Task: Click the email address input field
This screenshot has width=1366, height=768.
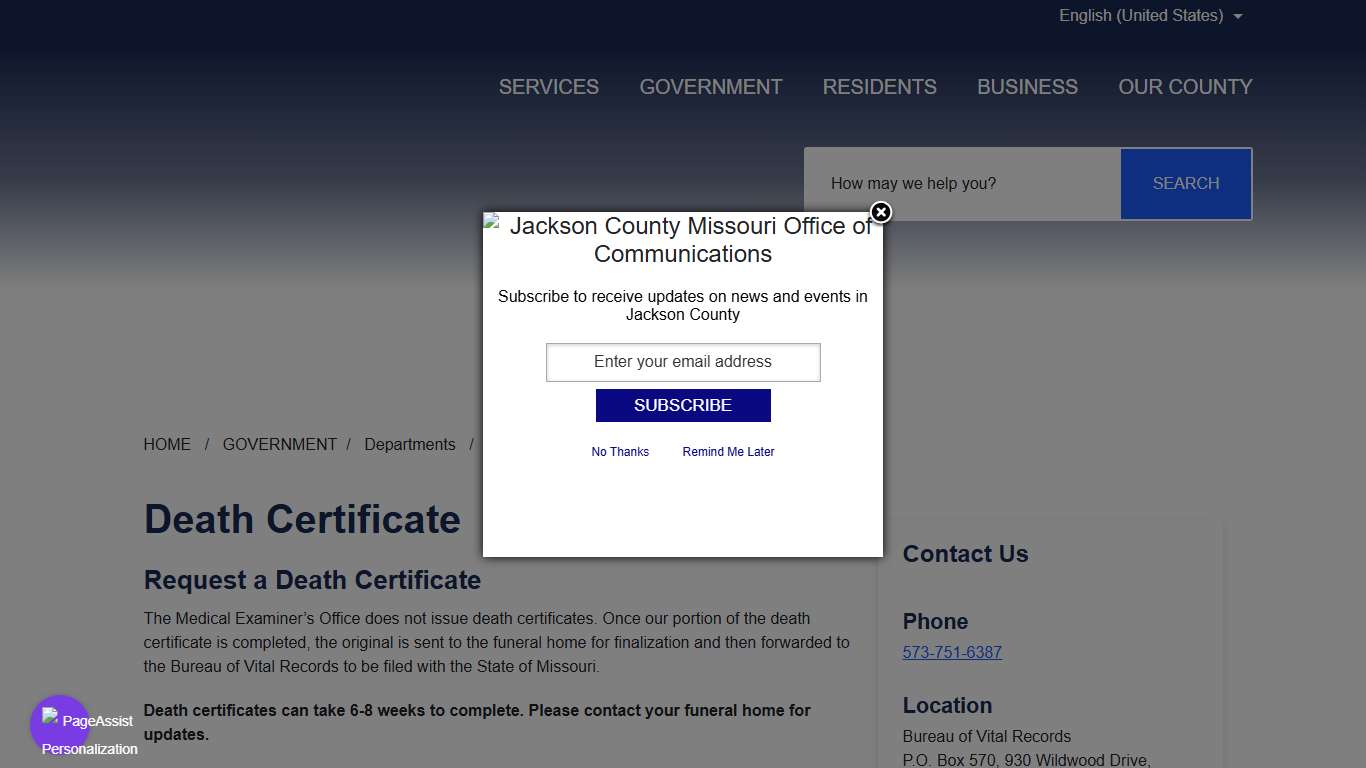Action: [683, 362]
